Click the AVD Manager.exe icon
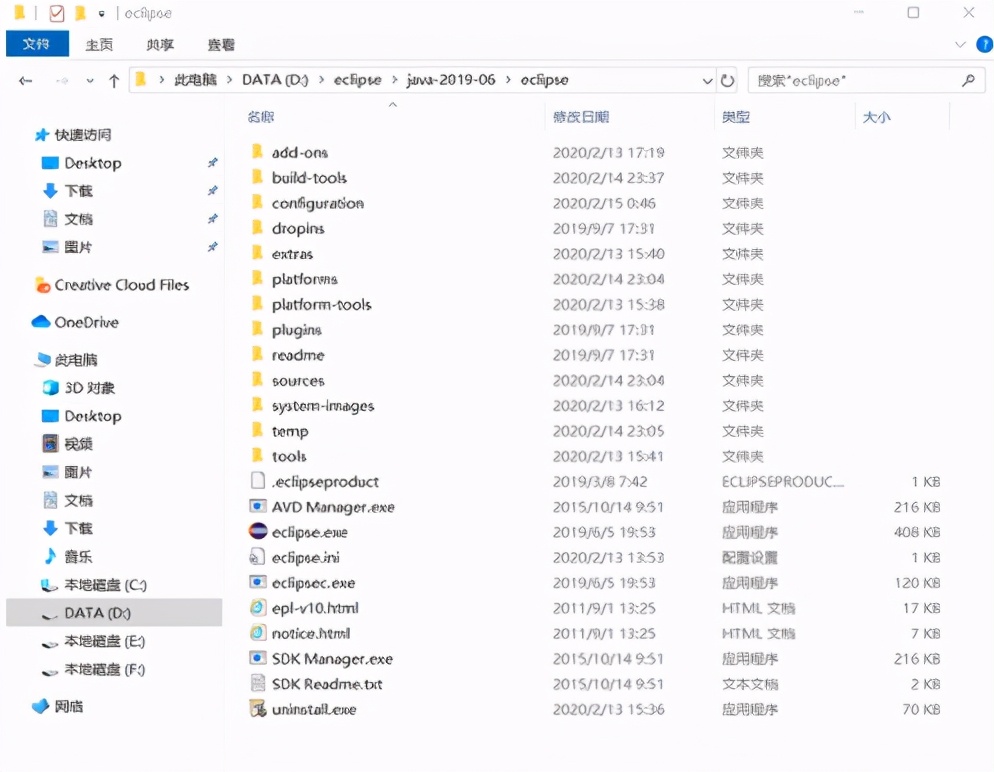The height and width of the screenshot is (772, 994). pyautogui.click(x=257, y=506)
